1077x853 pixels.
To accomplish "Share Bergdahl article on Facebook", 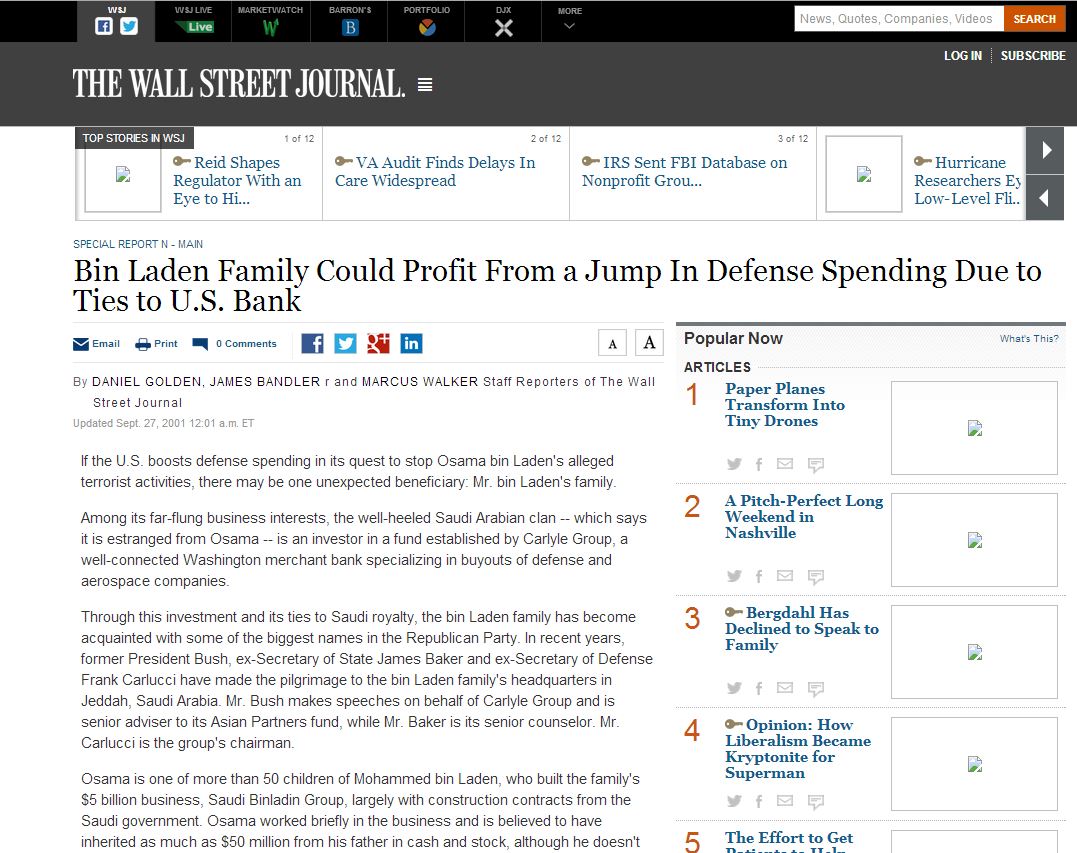I will pos(759,689).
